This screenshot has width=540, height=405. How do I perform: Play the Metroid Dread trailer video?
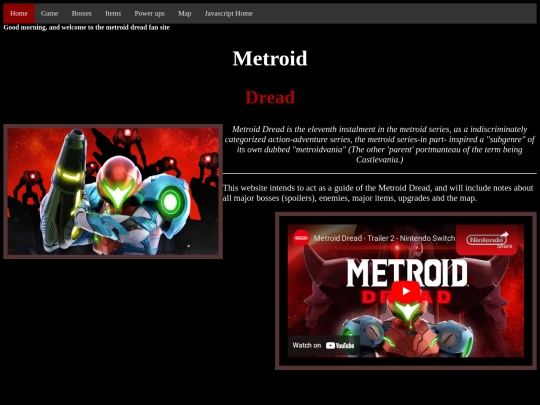(x=406, y=291)
